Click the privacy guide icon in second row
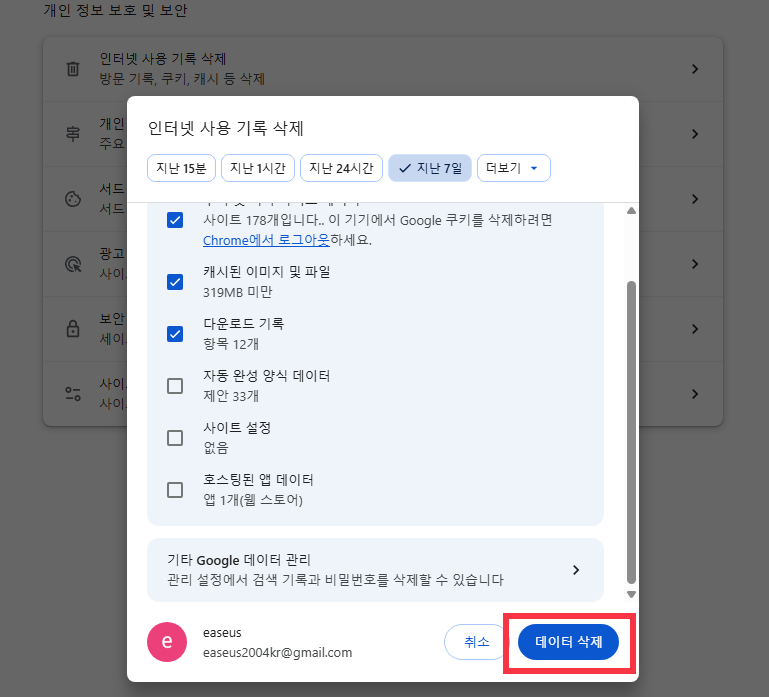The width and height of the screenshot is (769, 697). coord(73,133)
